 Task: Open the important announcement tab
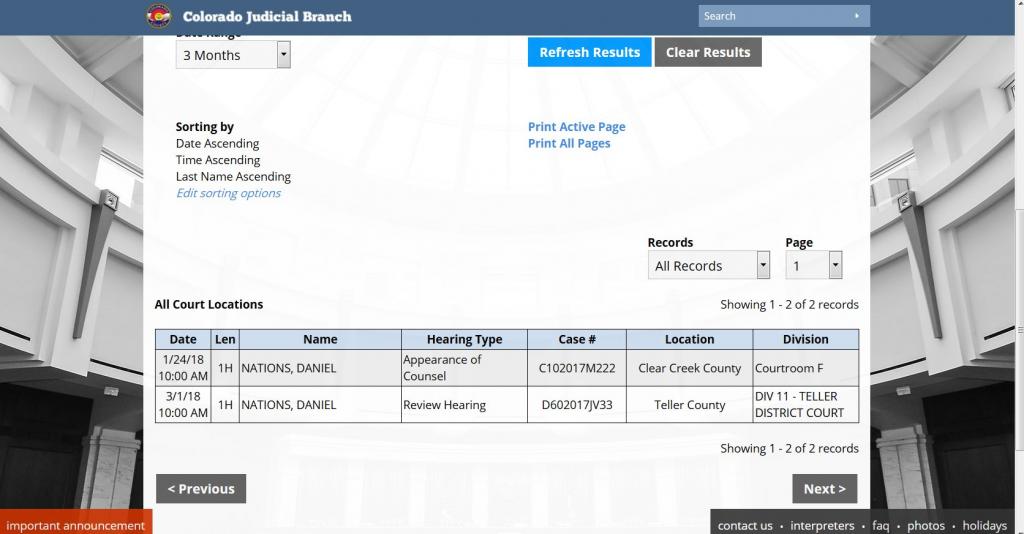coord(76,525)
